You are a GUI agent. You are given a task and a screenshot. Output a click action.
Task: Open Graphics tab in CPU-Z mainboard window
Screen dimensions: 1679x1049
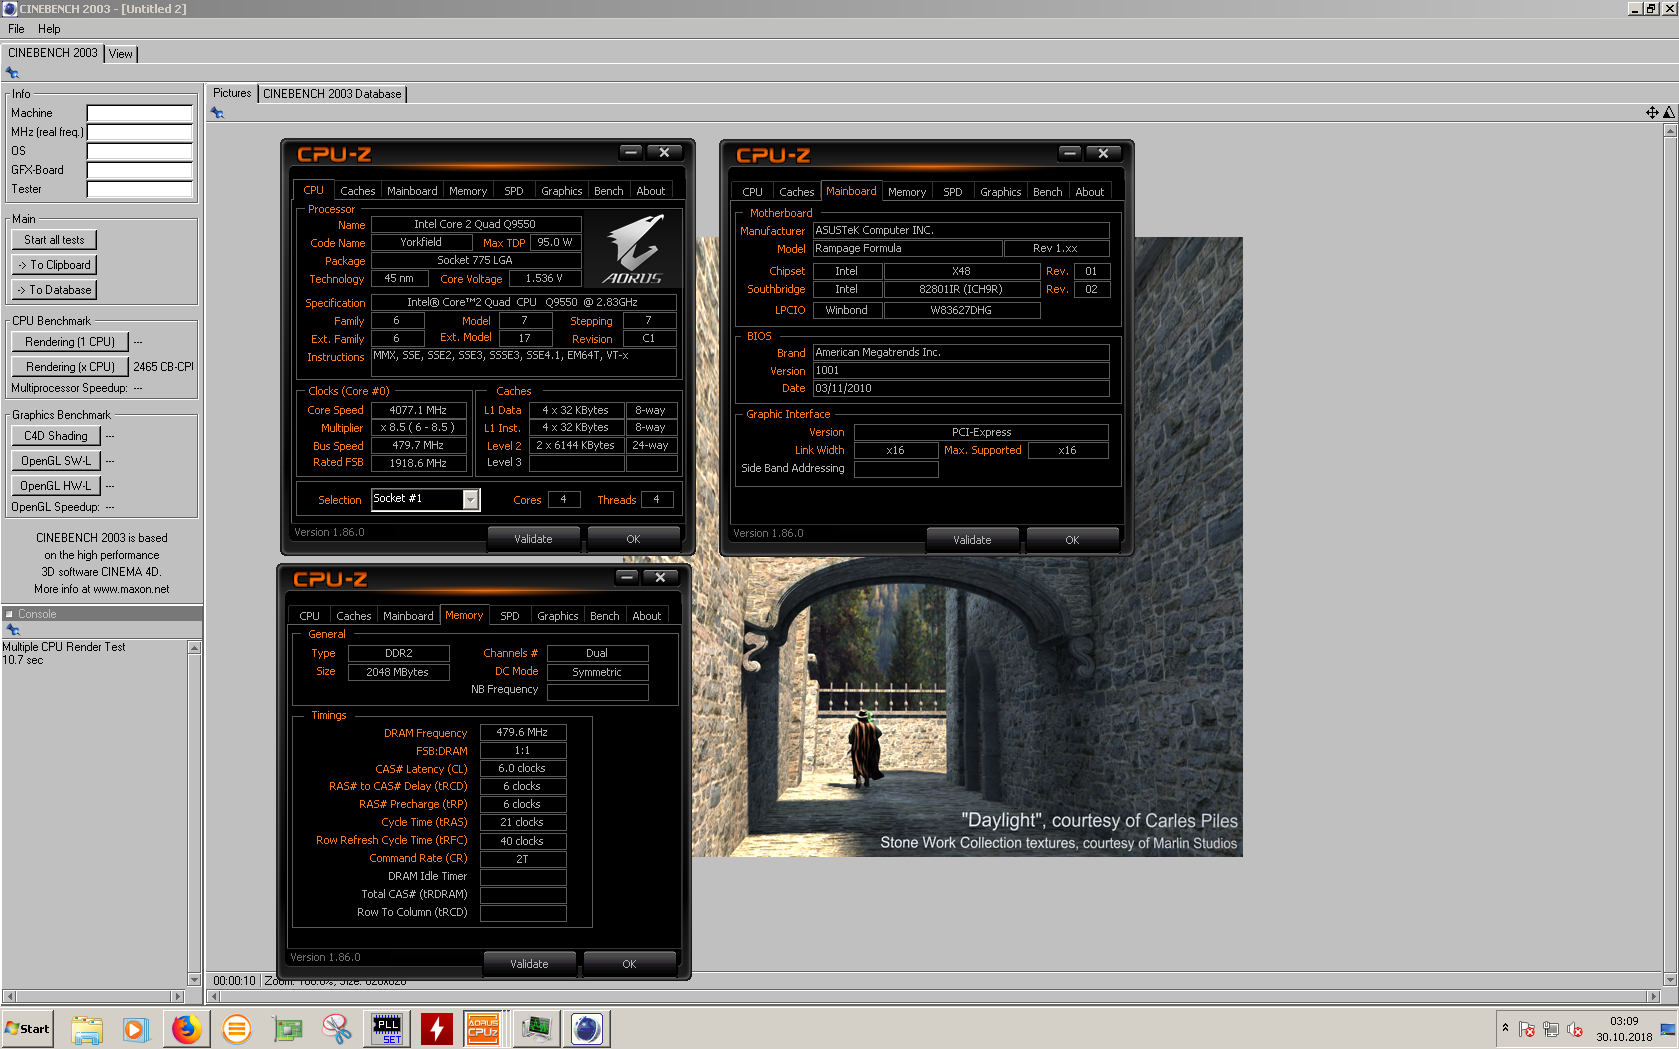pyautogui.click(x=1000, y=192)
